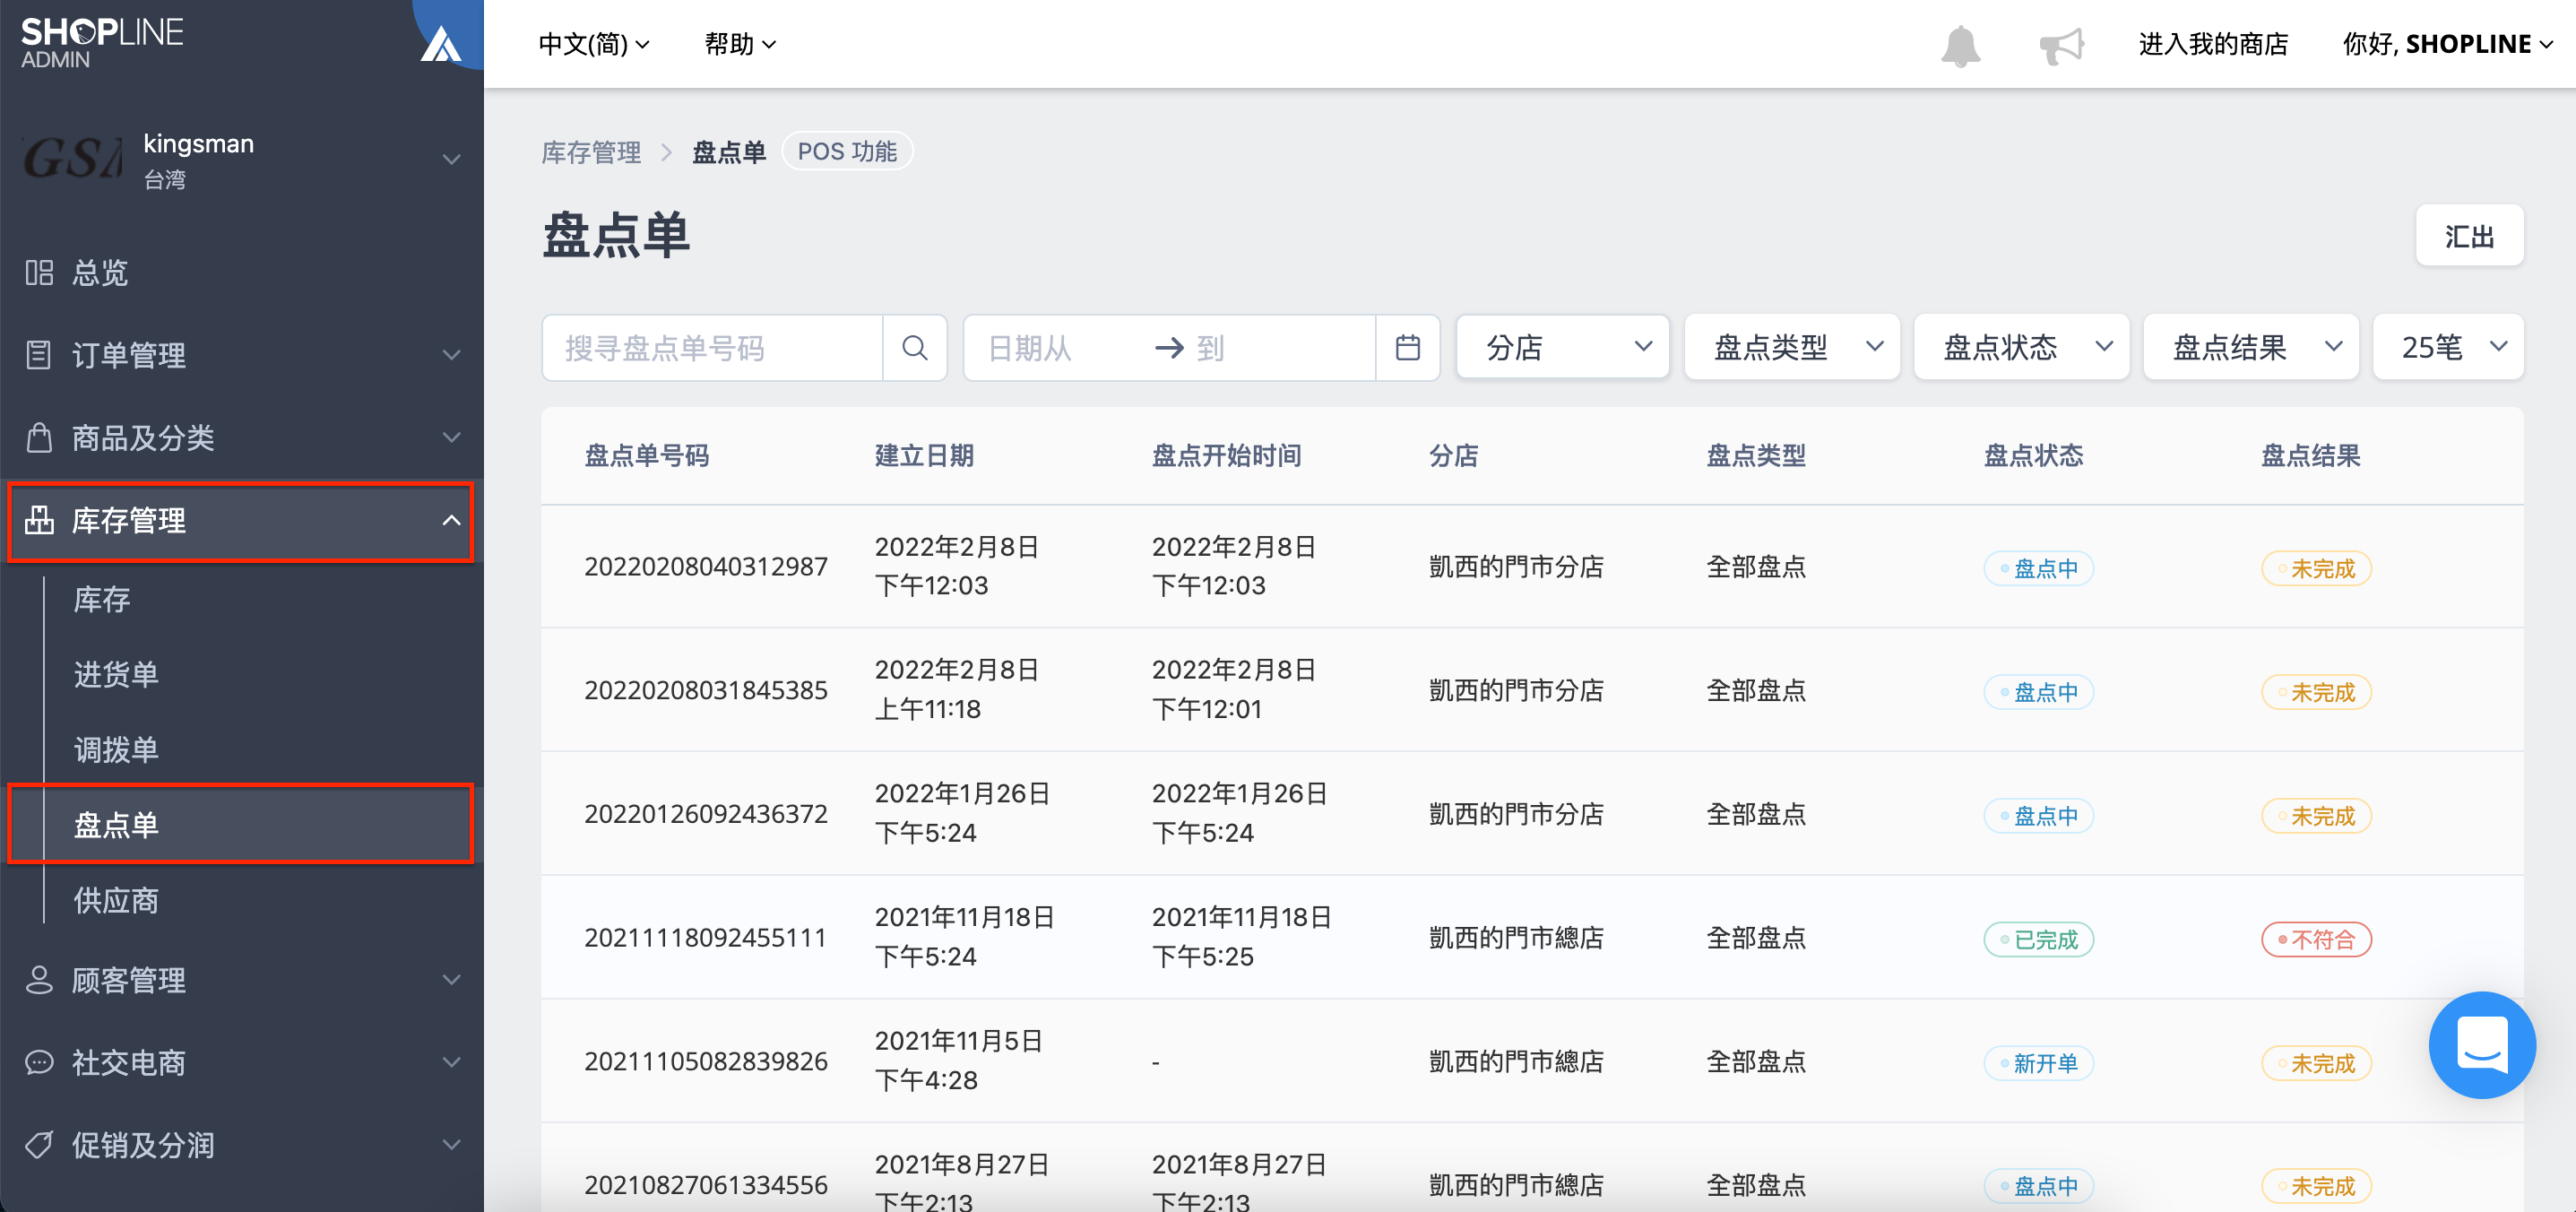2576x1212 pixels.
Task: Click the notification bell icon
Action: (x=1959, y=45)
